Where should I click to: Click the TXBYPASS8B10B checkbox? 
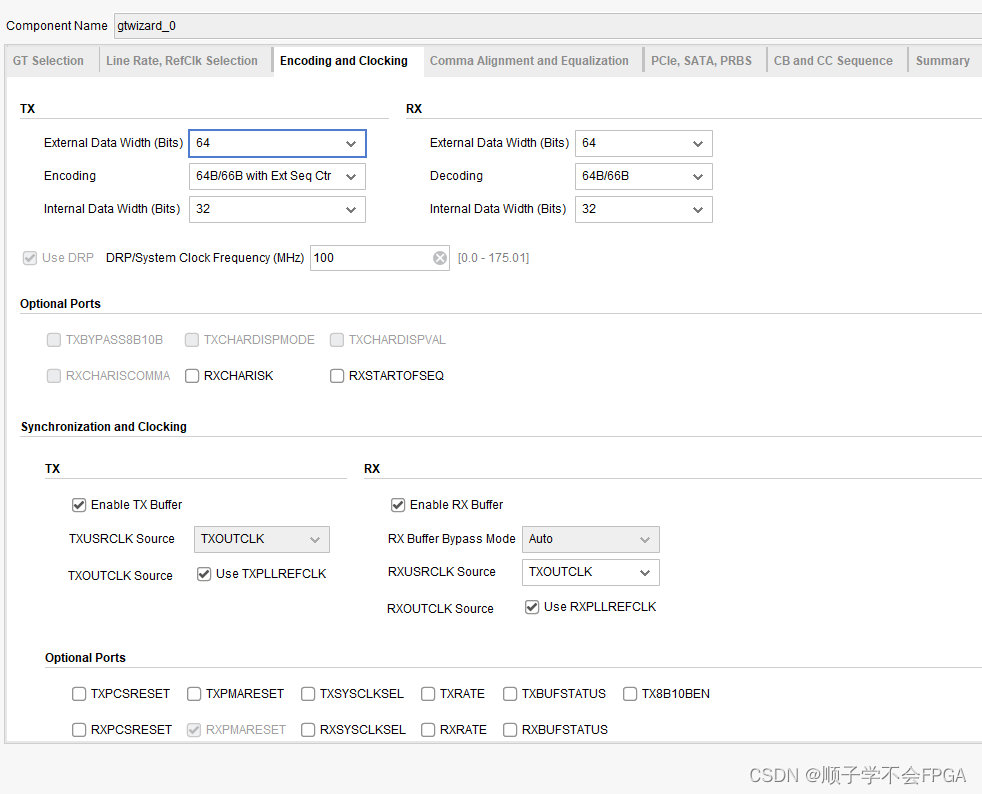(x=54, y=340)
